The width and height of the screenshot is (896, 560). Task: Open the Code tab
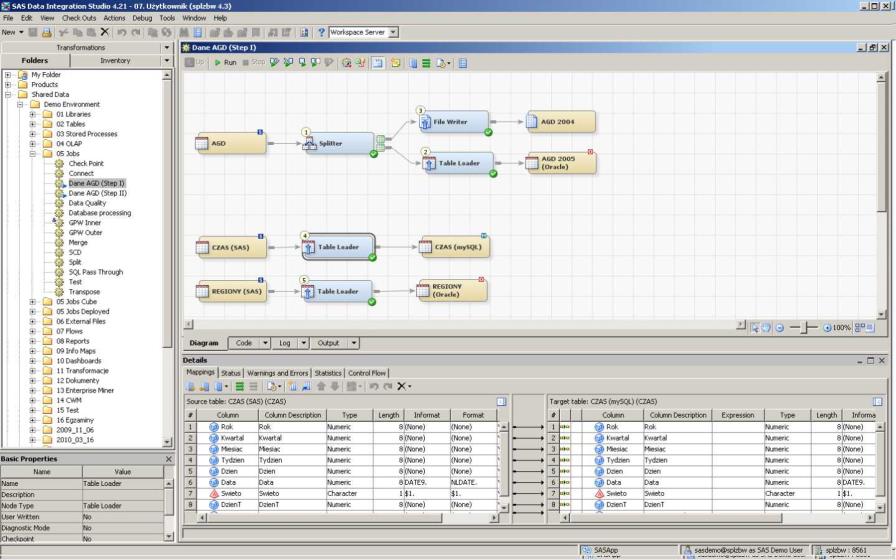(x=243, y=343)
